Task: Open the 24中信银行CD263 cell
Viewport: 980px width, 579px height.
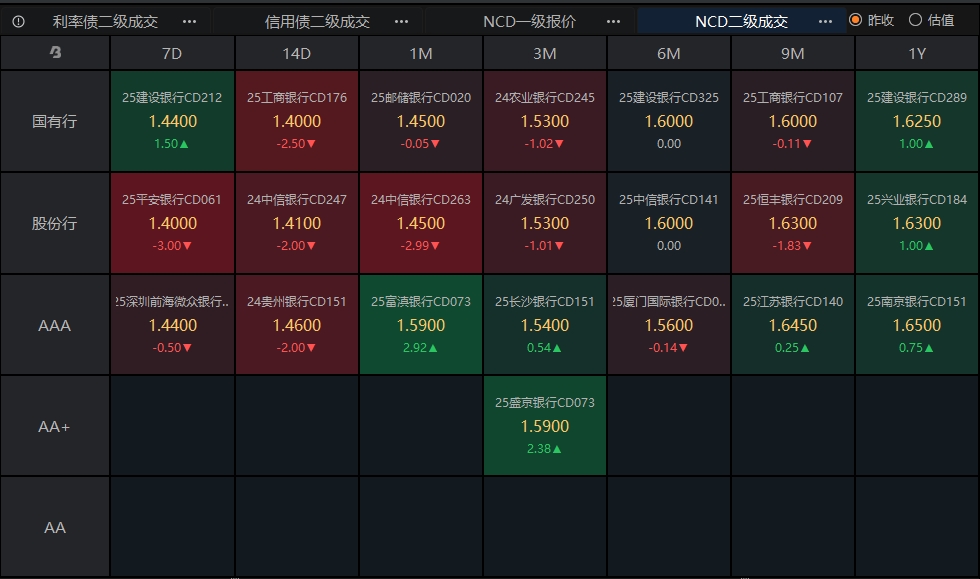Action: (x=421, y=223)
